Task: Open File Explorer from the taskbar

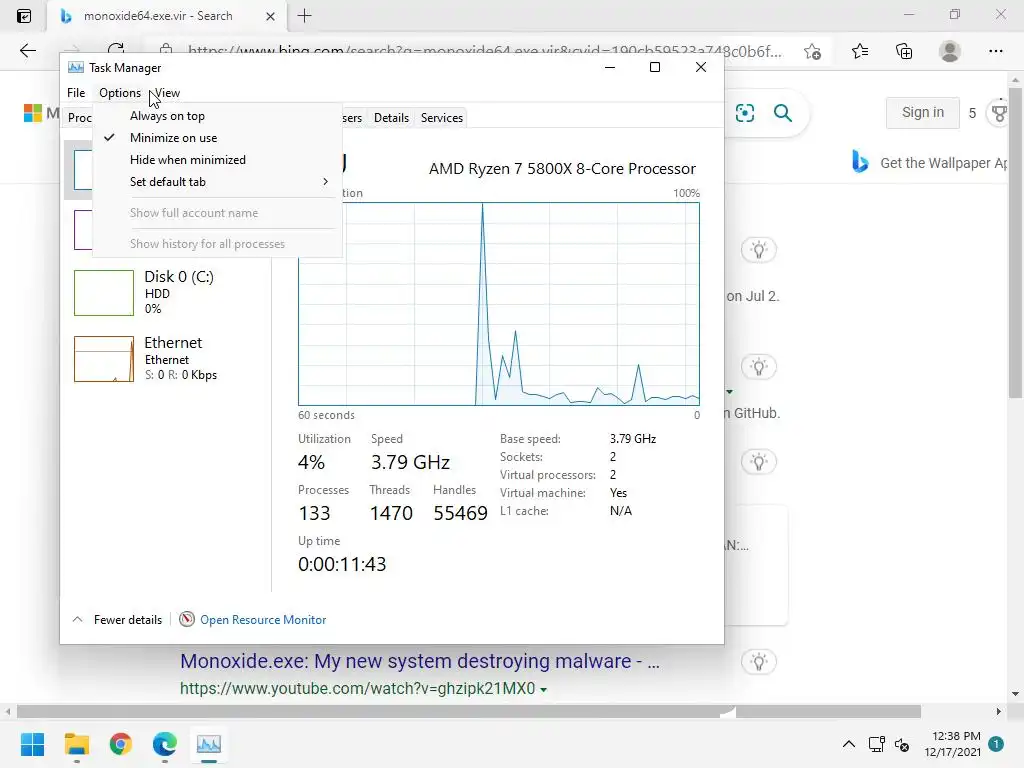Action: 76,744
